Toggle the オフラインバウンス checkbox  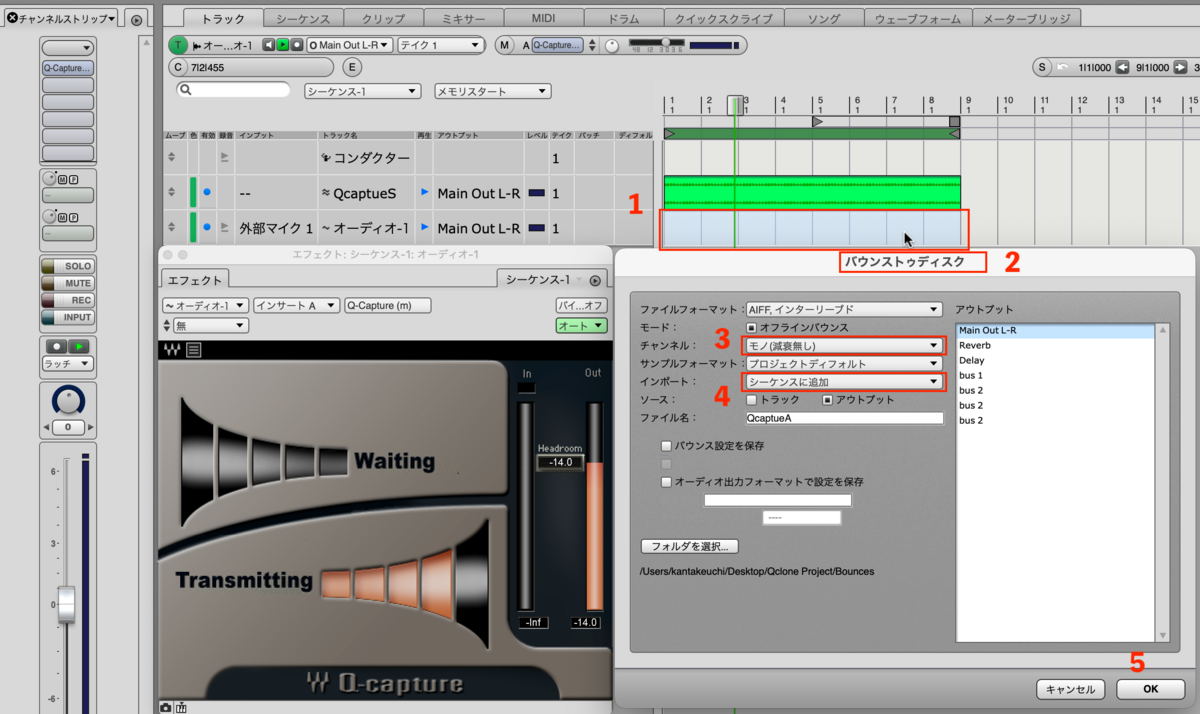pos(751,327)
